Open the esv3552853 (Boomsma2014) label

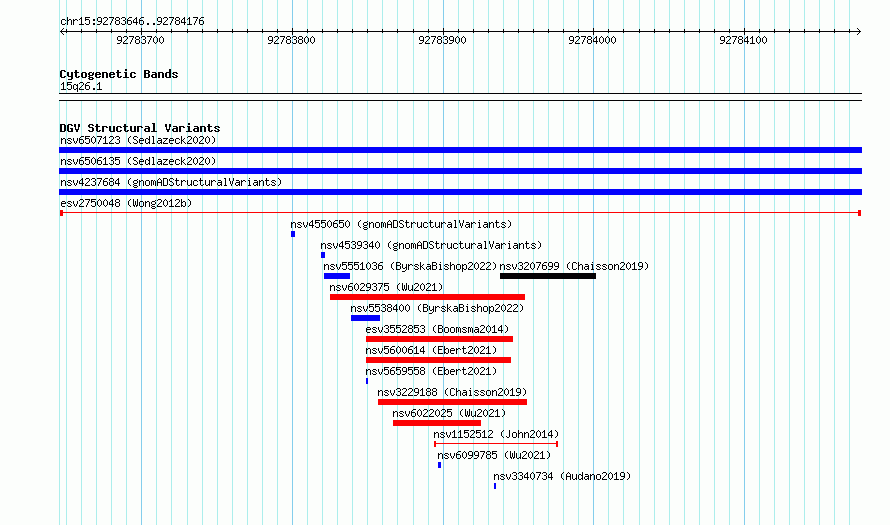coord(437,329)
